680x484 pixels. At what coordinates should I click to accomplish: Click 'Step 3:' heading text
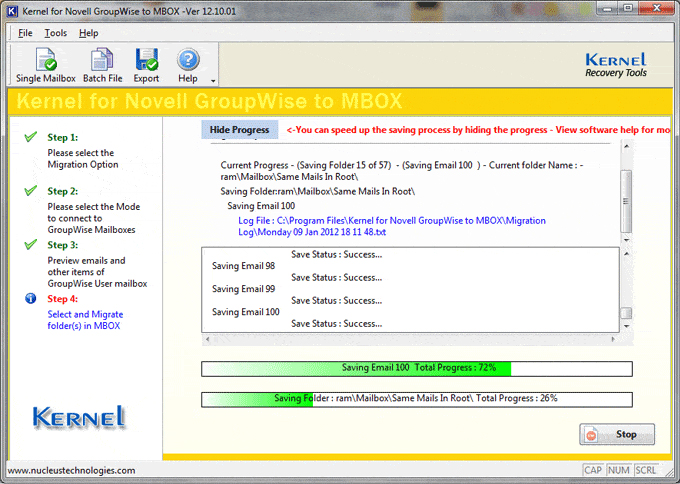63,245
